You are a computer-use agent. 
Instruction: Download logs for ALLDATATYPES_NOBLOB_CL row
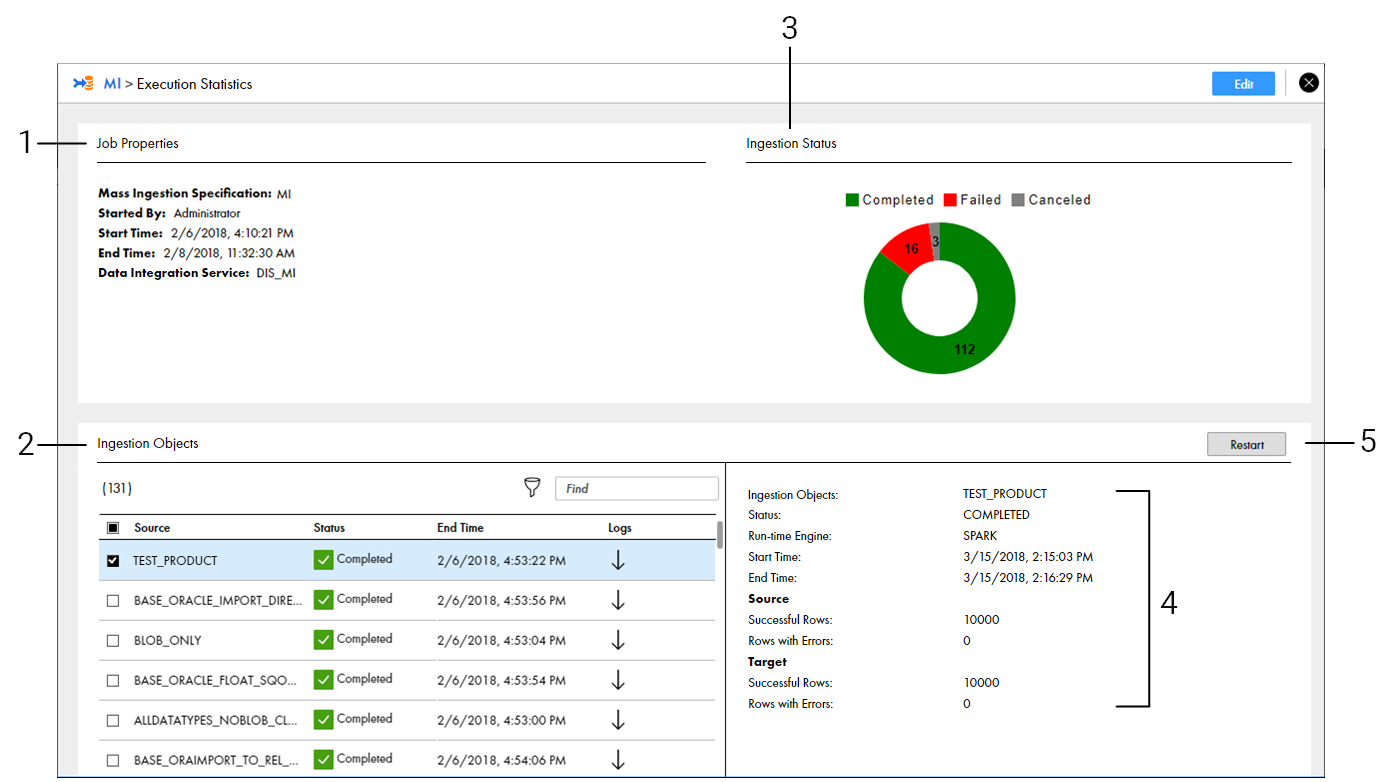pos(618,720)
